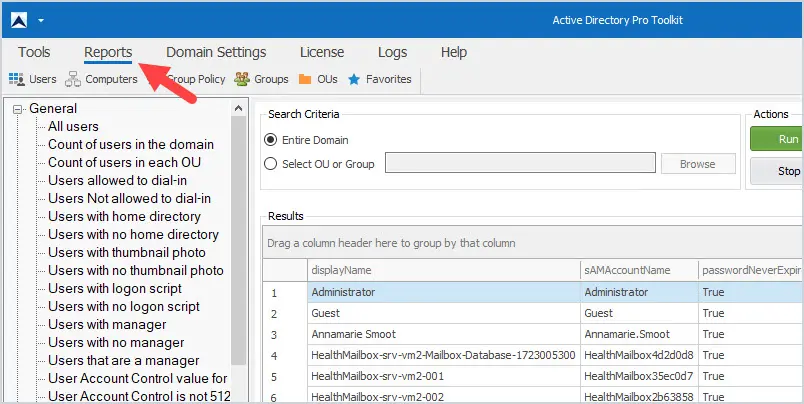Open the quick access dropdown arrow beside the logo
The width and height of the screenshot is (804, 404).
click(41, 21)
